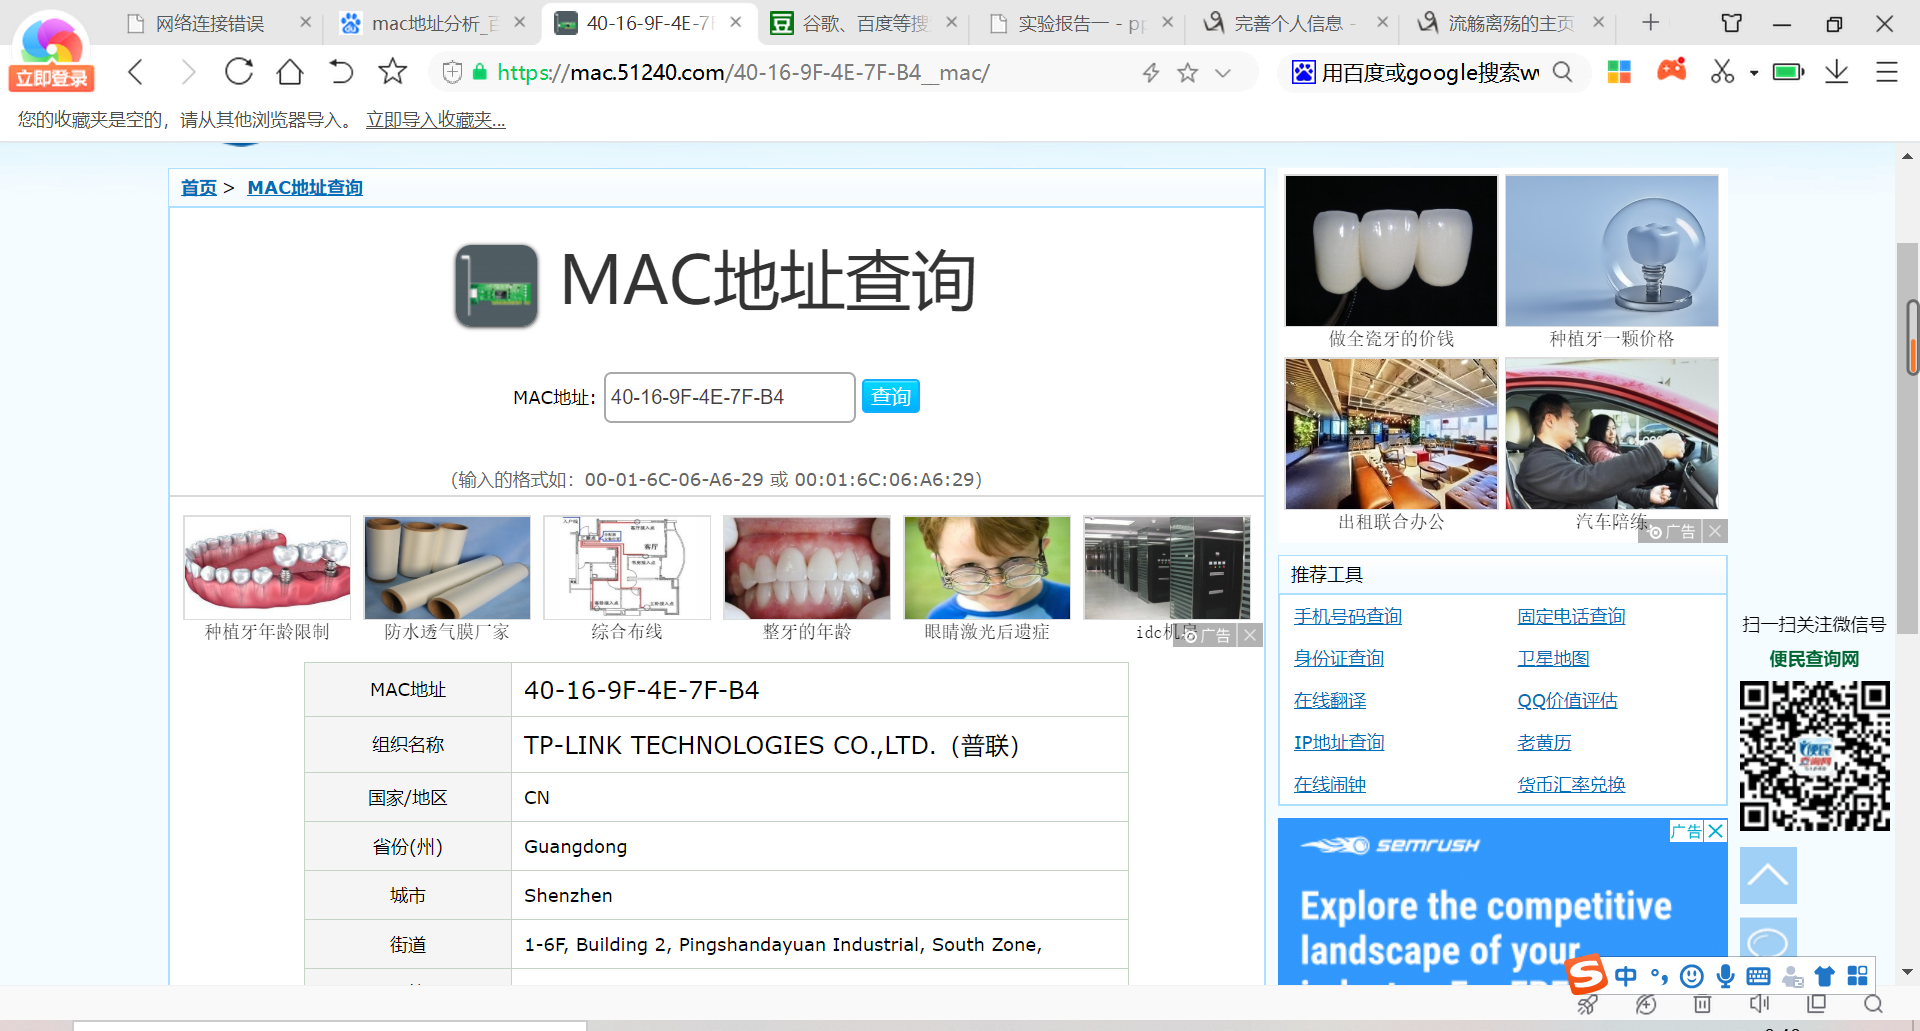
Task: Open the downloads manager
Action: point(1837,72)
